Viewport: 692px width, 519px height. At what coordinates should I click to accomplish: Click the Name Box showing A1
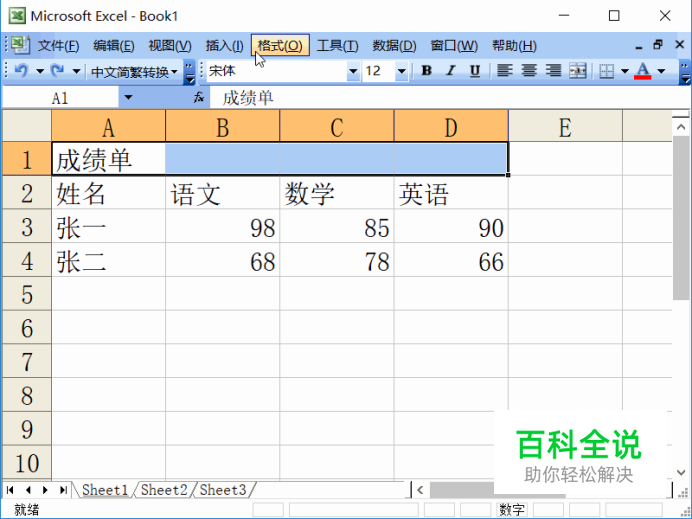pos(60,98)
